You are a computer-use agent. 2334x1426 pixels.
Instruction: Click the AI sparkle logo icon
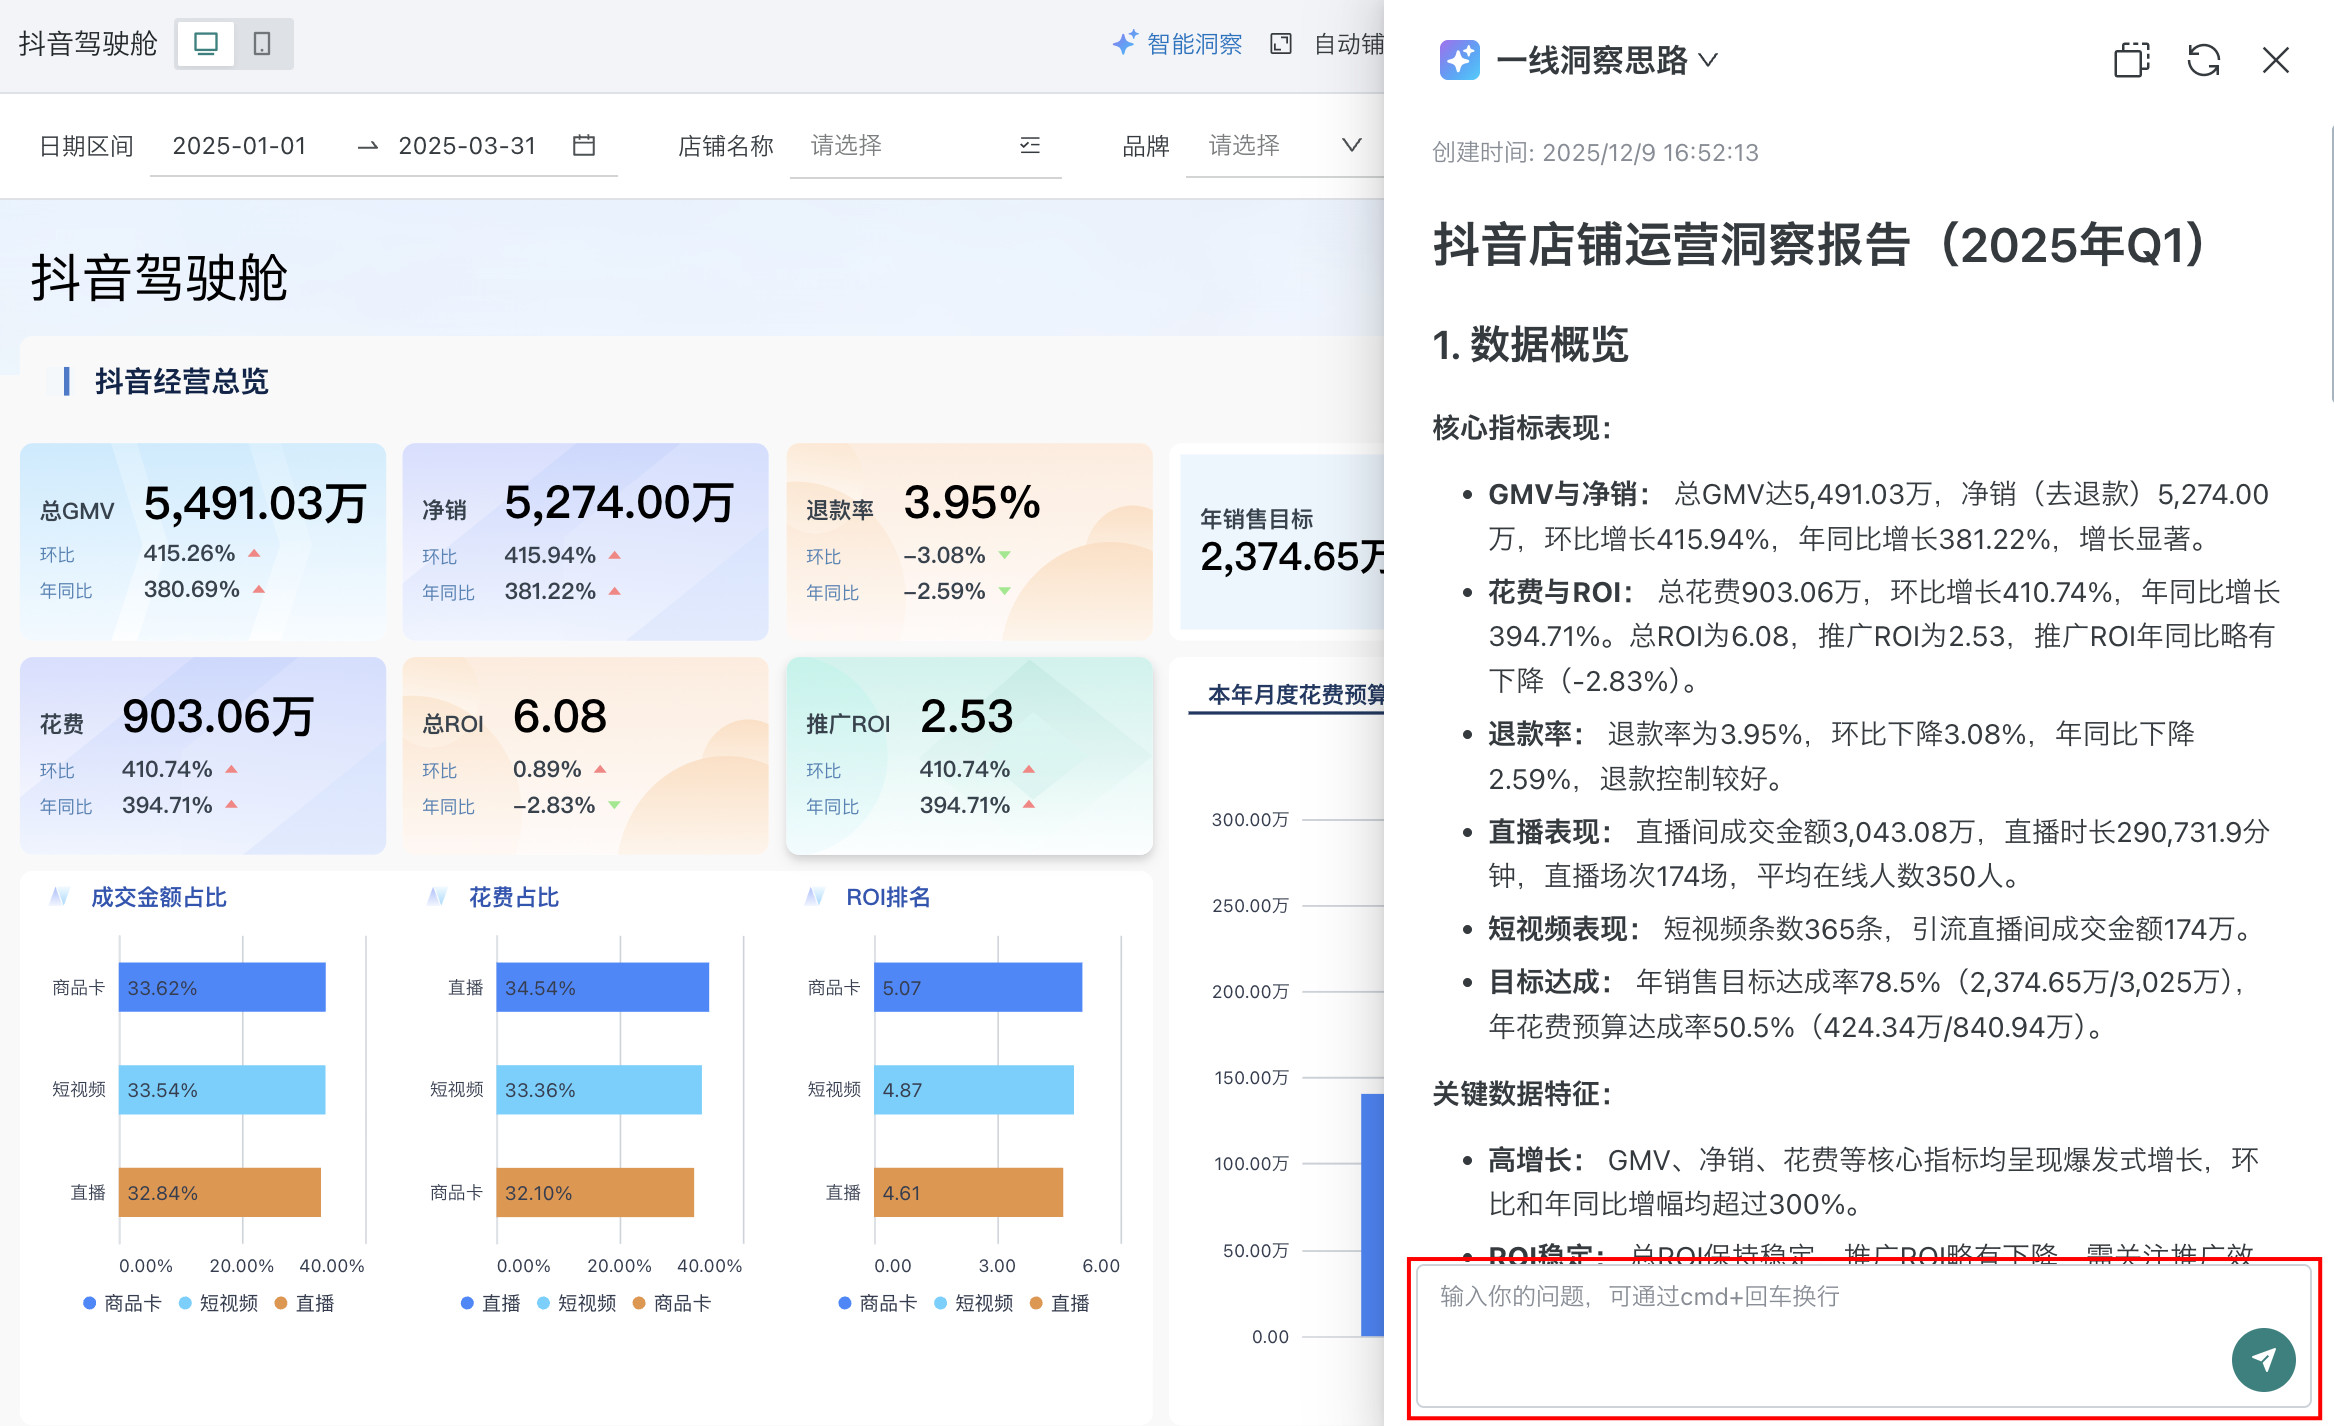click(1459, 61)
